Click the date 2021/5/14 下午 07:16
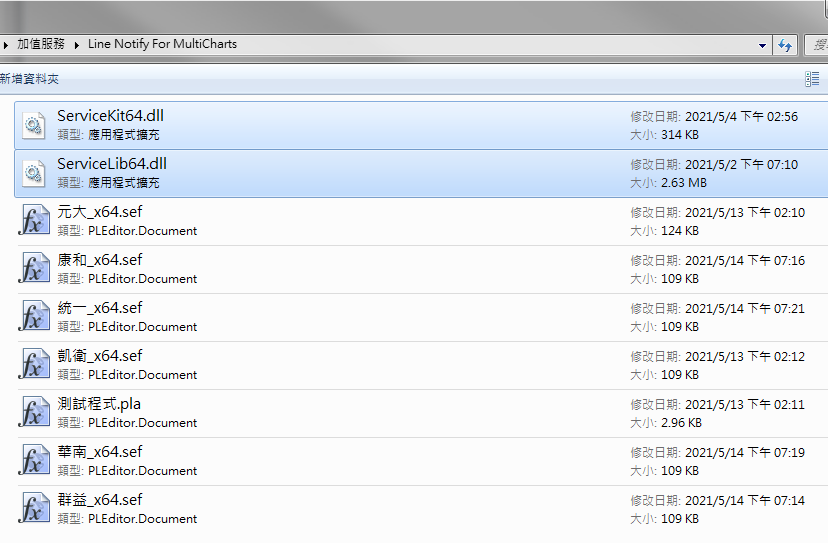This screenshot has height=543, width=828. click(745, 261)
